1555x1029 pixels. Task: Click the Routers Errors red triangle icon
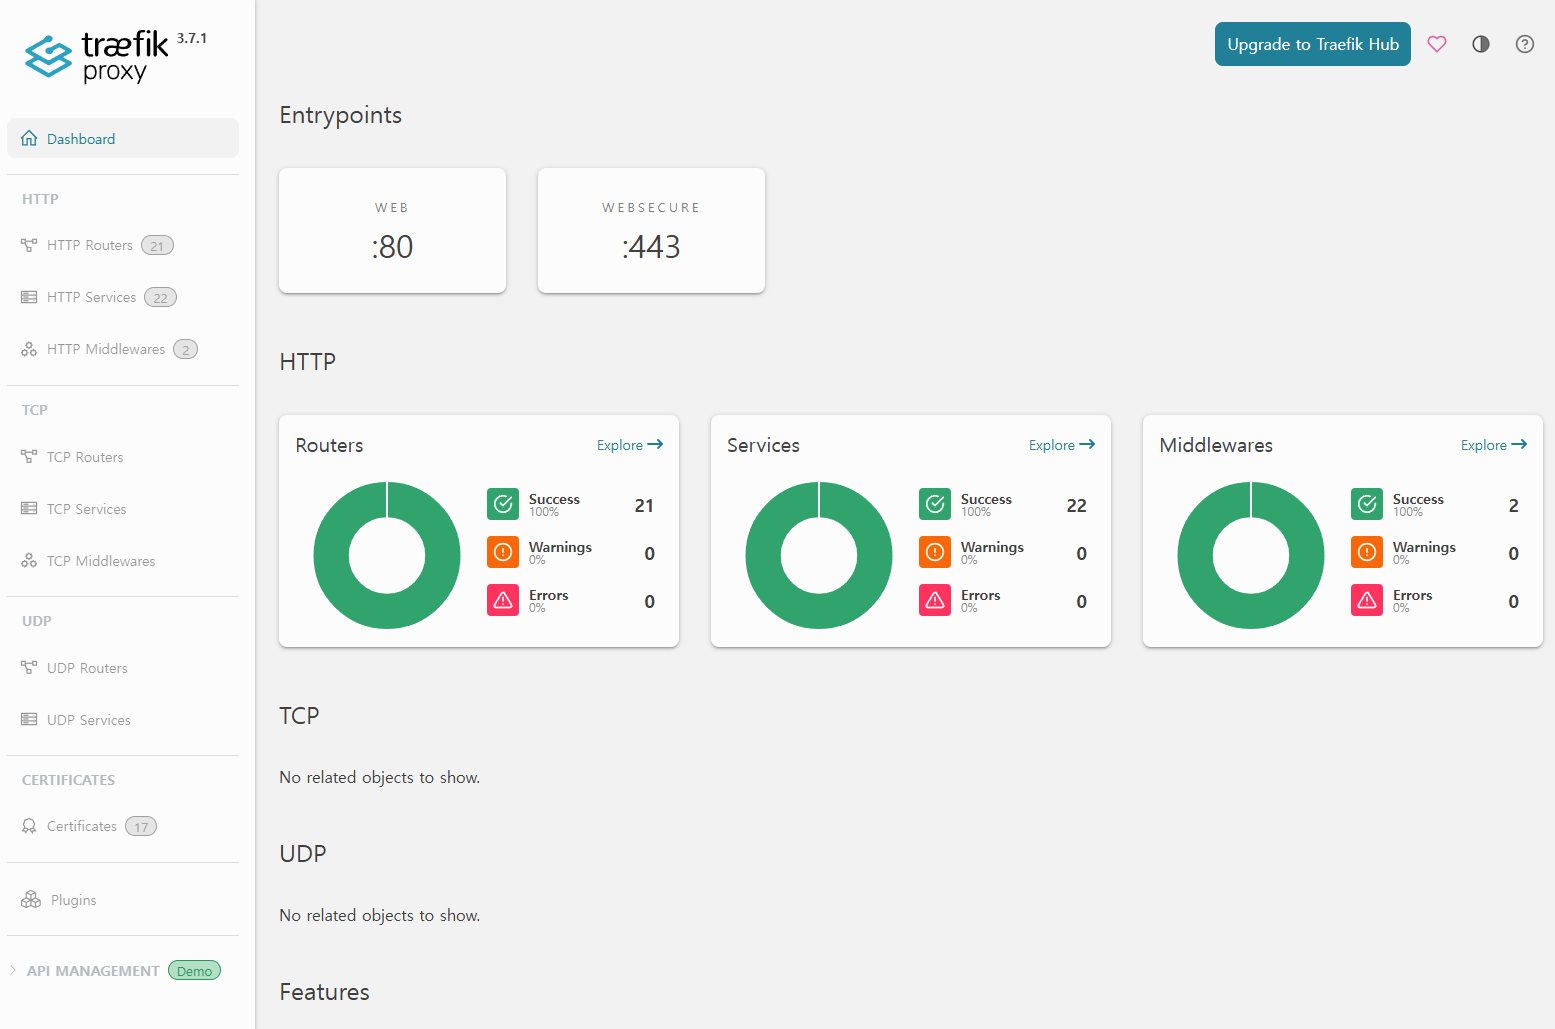(x=503, y=600)
